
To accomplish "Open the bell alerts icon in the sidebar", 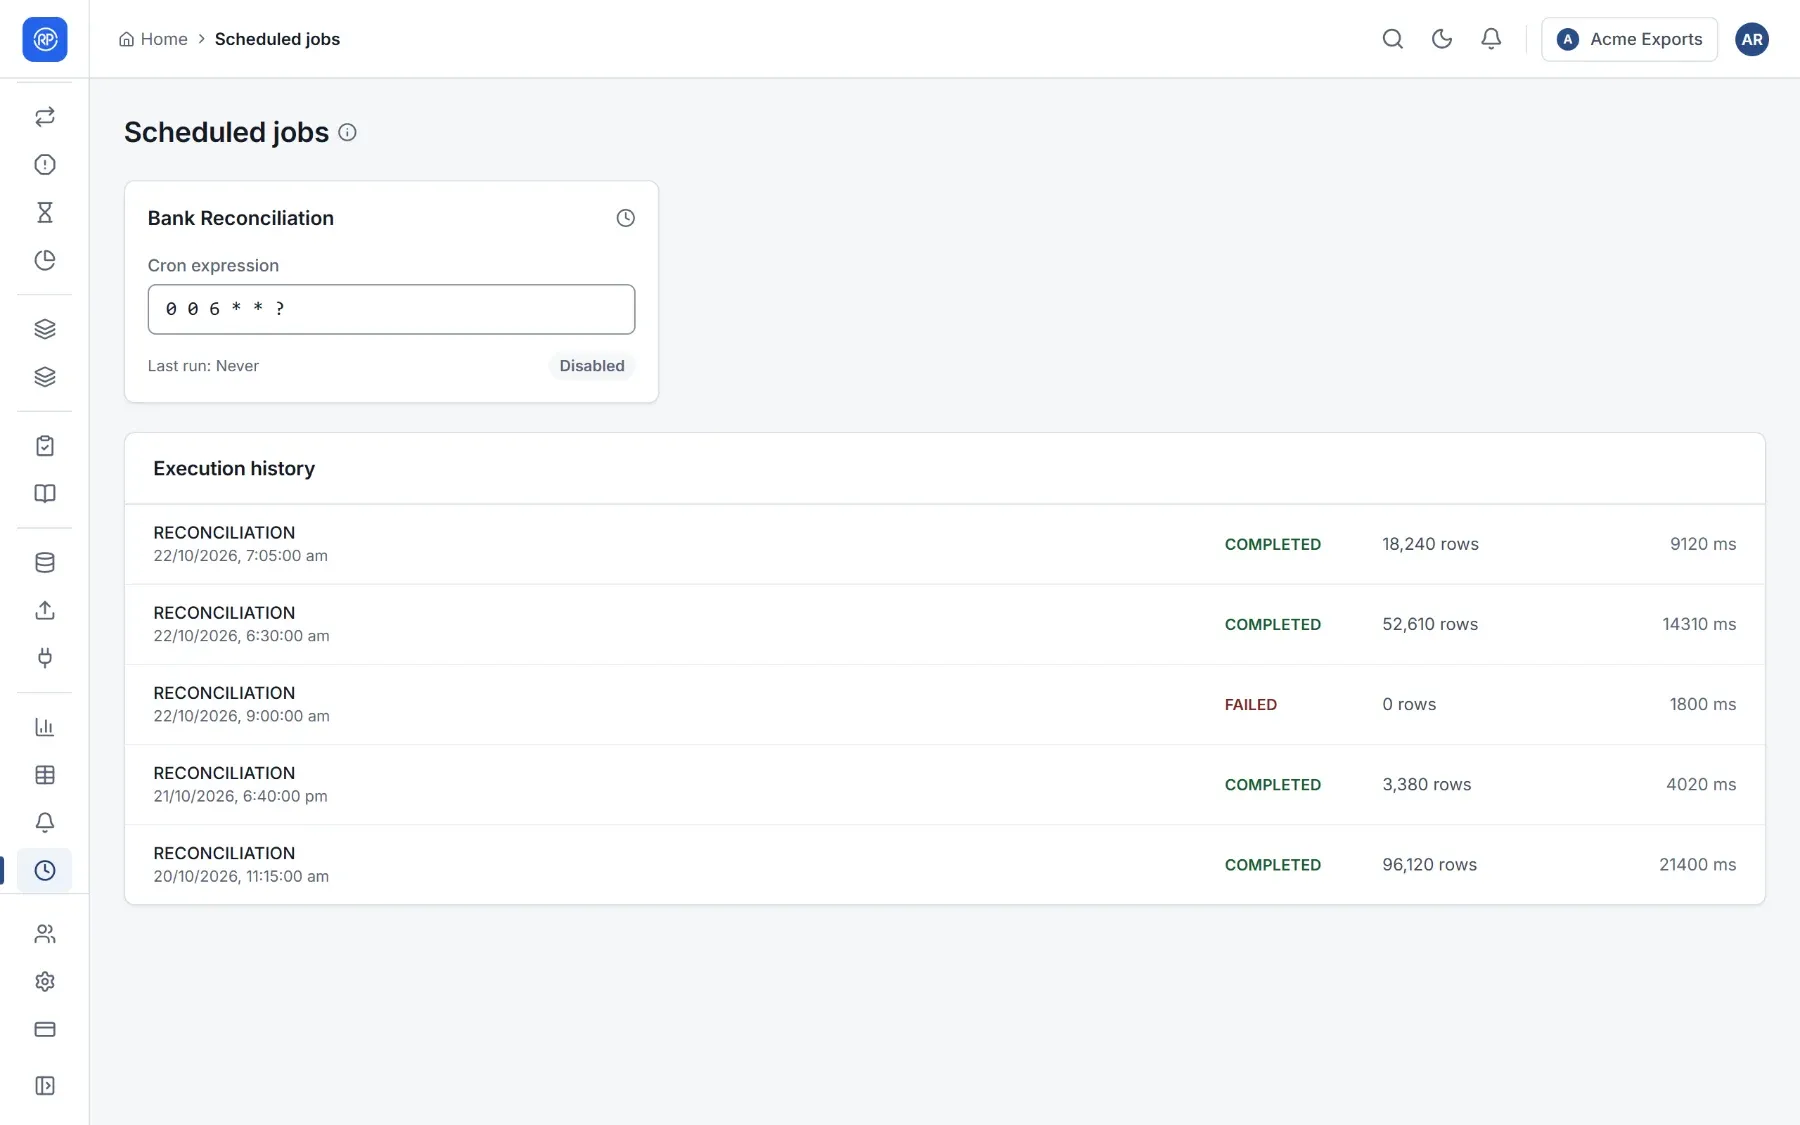I will point(45,822).
